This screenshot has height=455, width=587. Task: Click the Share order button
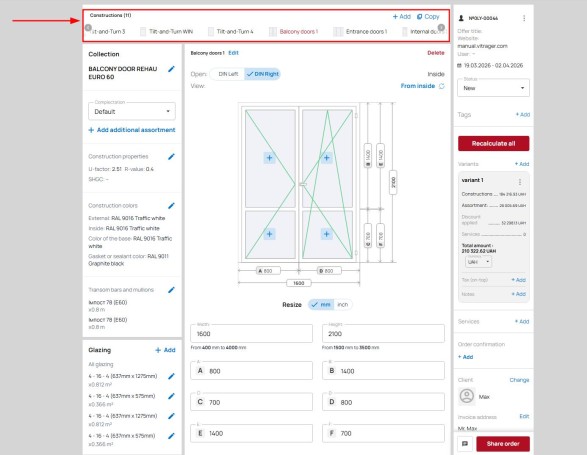coord(503,444)
